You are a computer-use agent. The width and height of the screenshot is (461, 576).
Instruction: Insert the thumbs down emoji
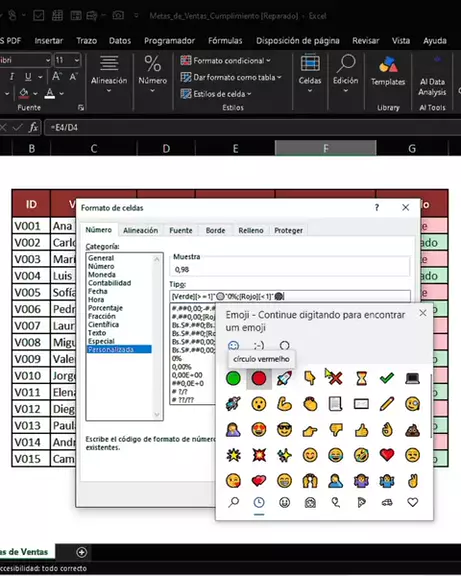(x=336, y=429)
